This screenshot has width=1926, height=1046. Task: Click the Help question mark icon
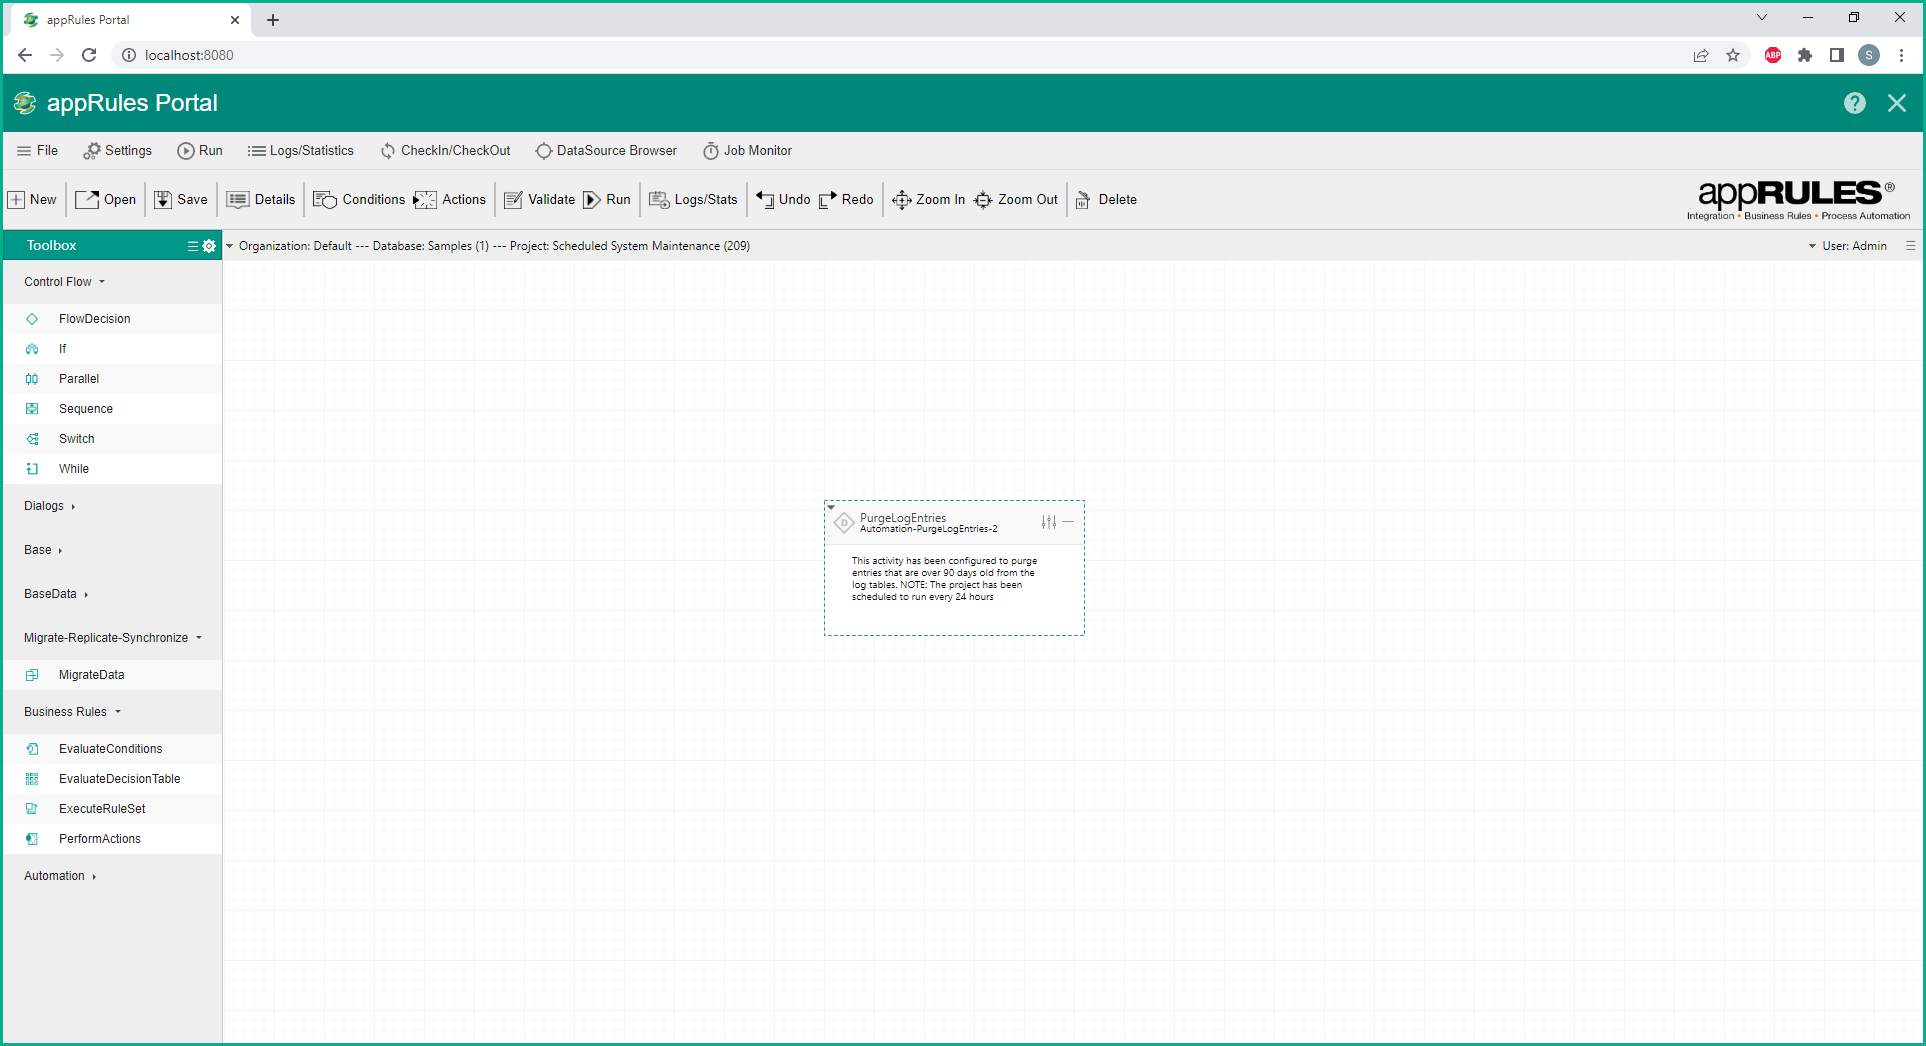1854,103
